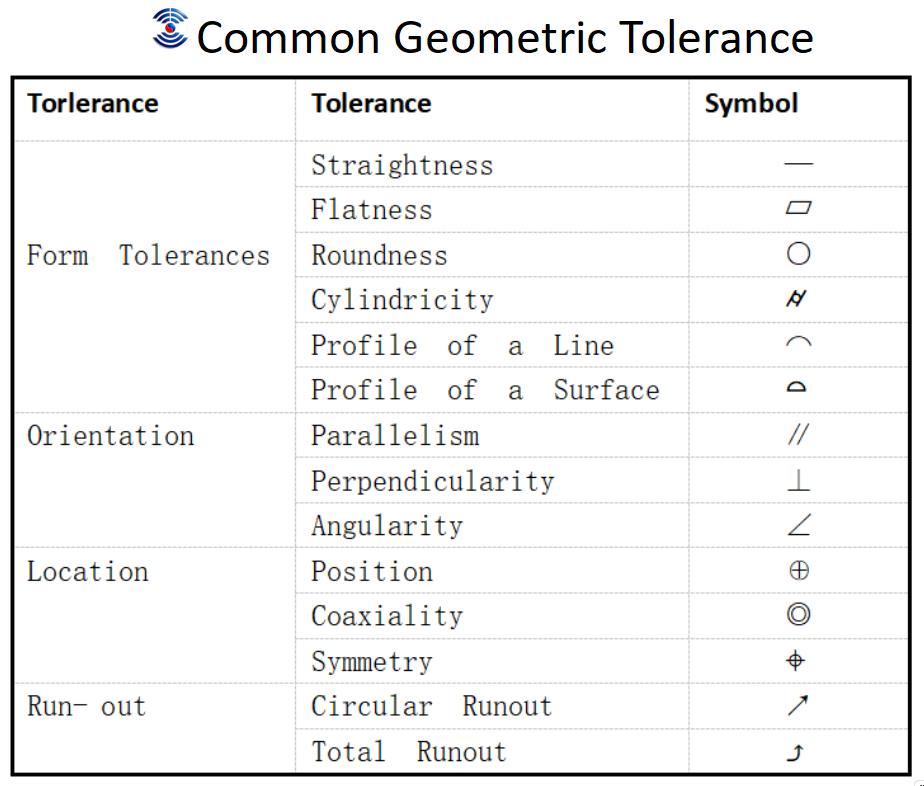Click the Symmetry symbol

point(796,660)
